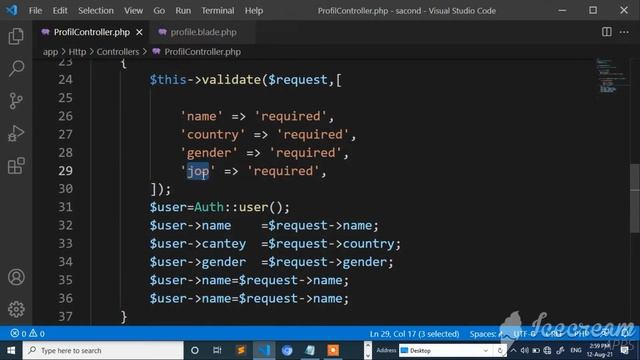Screen dimensions: 640x360
Task: Open the editor More Actions ellipsis
Action: pyautogui.click(x=624, y=32)
